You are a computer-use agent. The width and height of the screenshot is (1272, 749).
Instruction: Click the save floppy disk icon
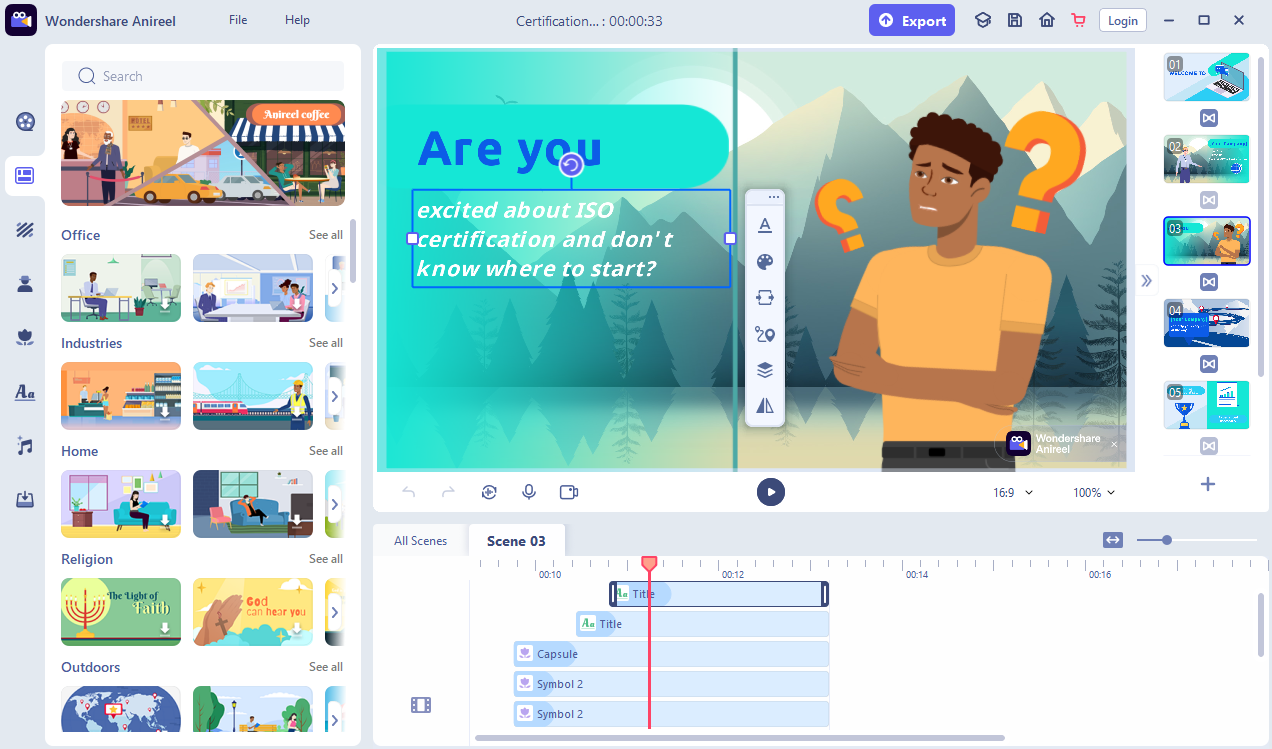pyautogui.click(x=1015, y=20)
